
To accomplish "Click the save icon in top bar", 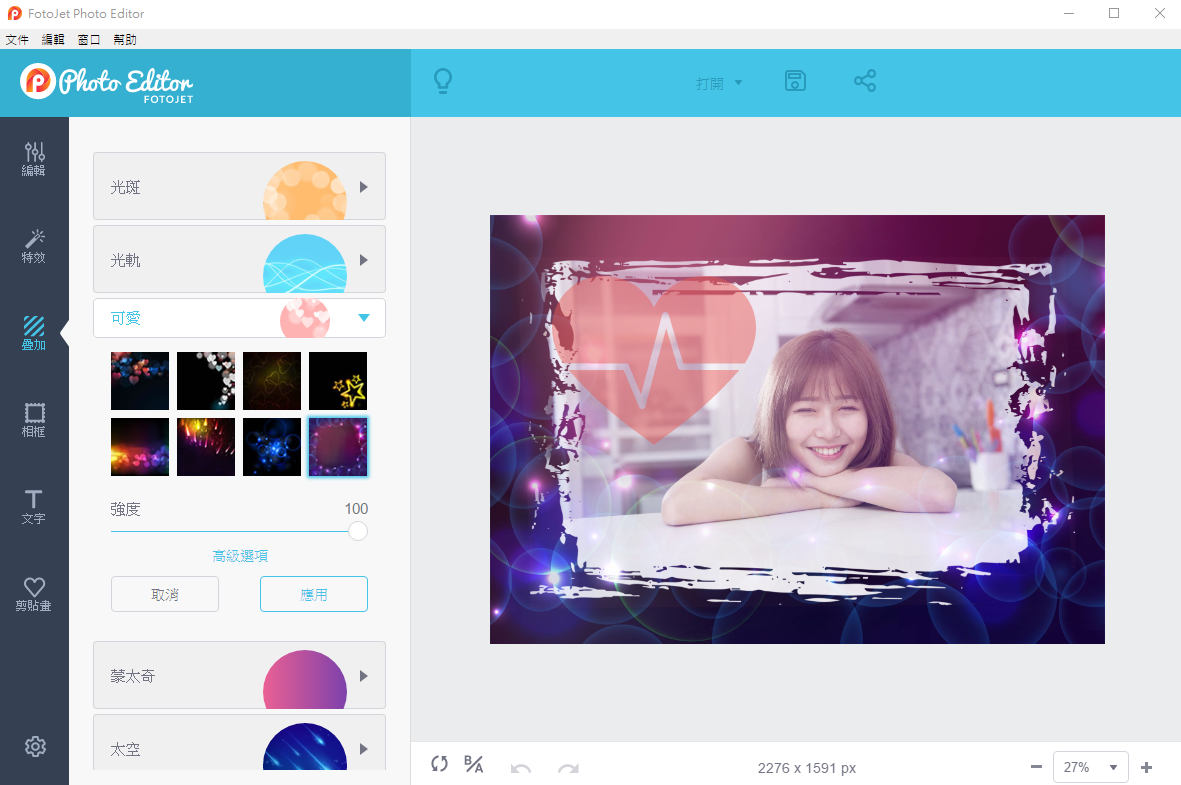I will click(x=795, y=81).
